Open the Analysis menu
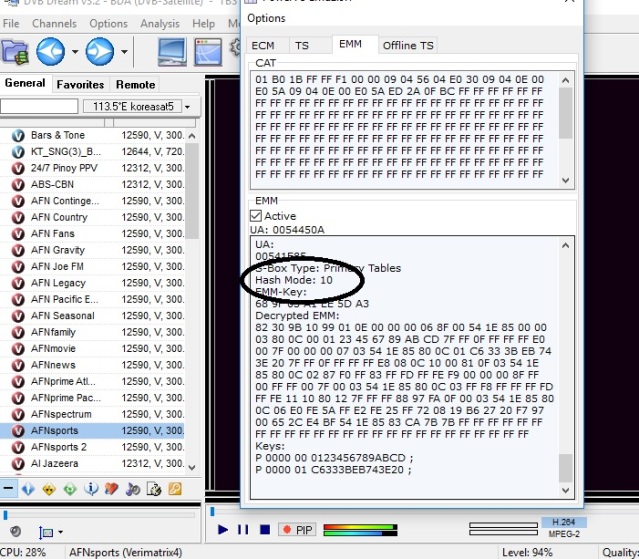Image resolution: width=639 pixels, height=559 pixels. pyautogui.click(x=160, y=24)
